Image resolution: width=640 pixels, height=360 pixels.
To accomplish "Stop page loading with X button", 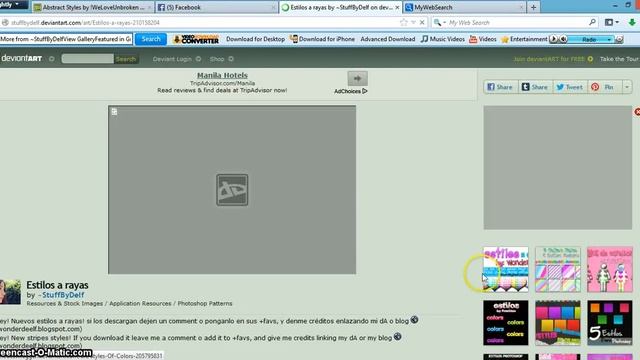I will click(x=422, y=22).
